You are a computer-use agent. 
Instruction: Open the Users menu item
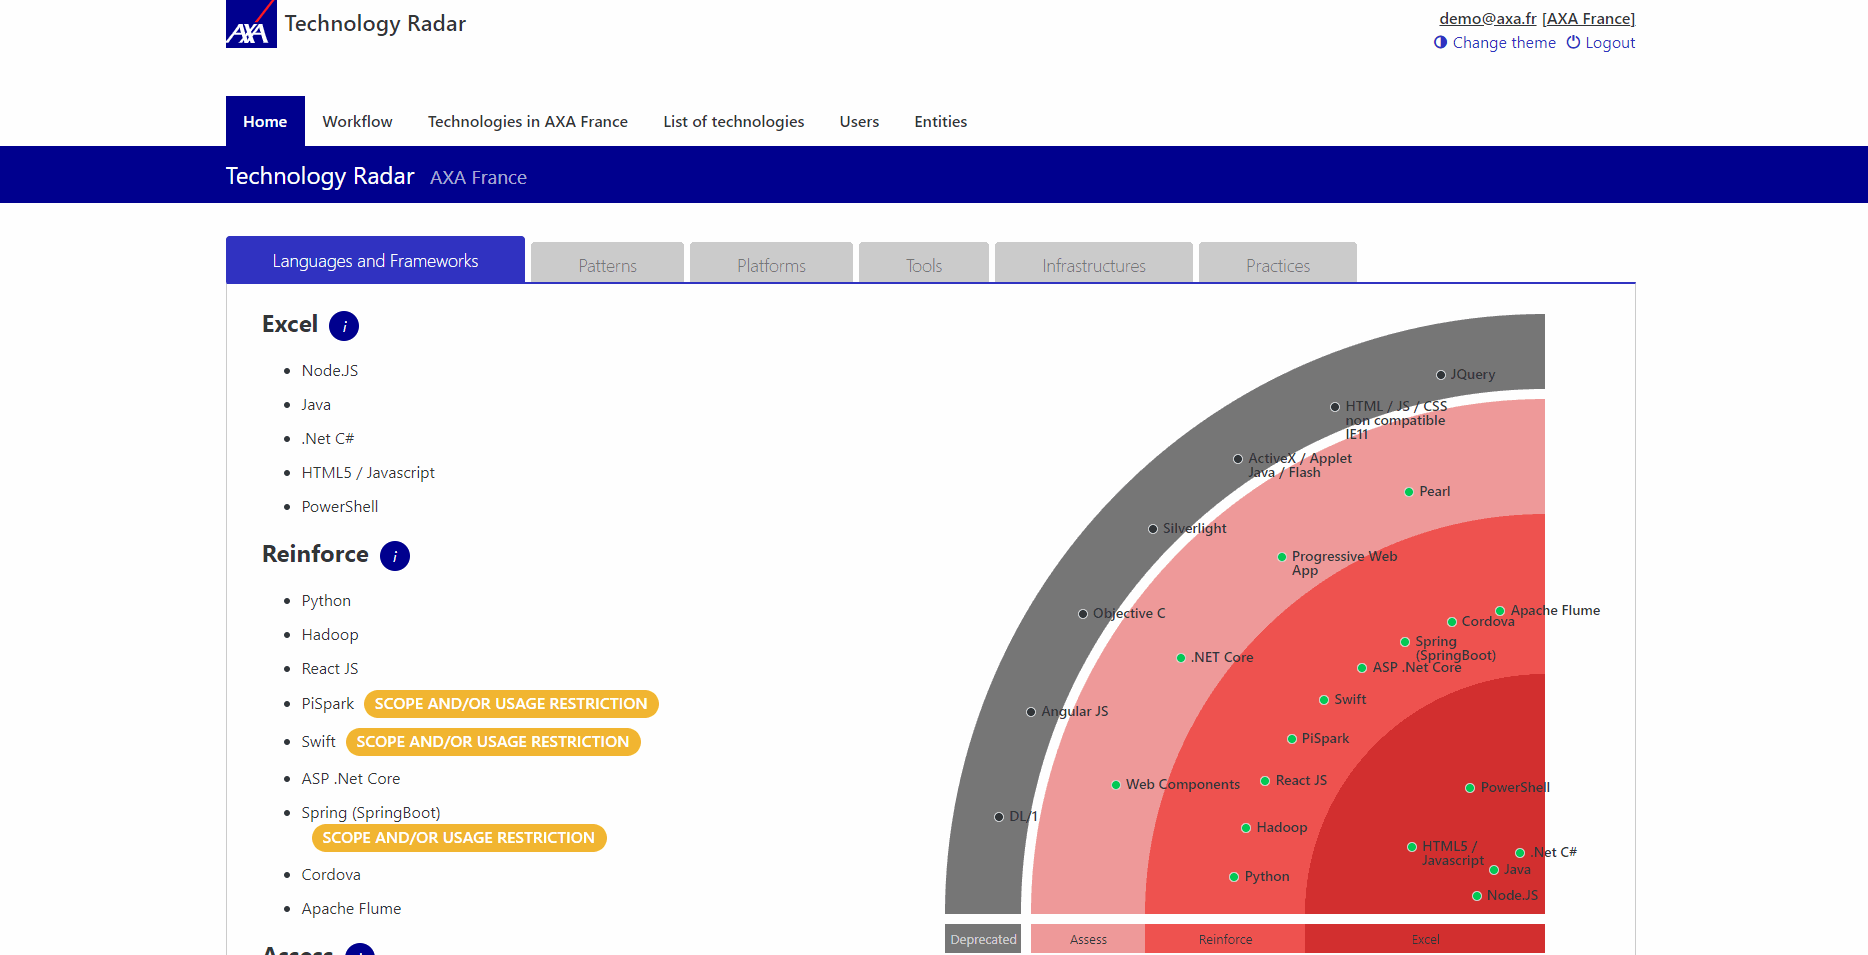pos(859,121)
